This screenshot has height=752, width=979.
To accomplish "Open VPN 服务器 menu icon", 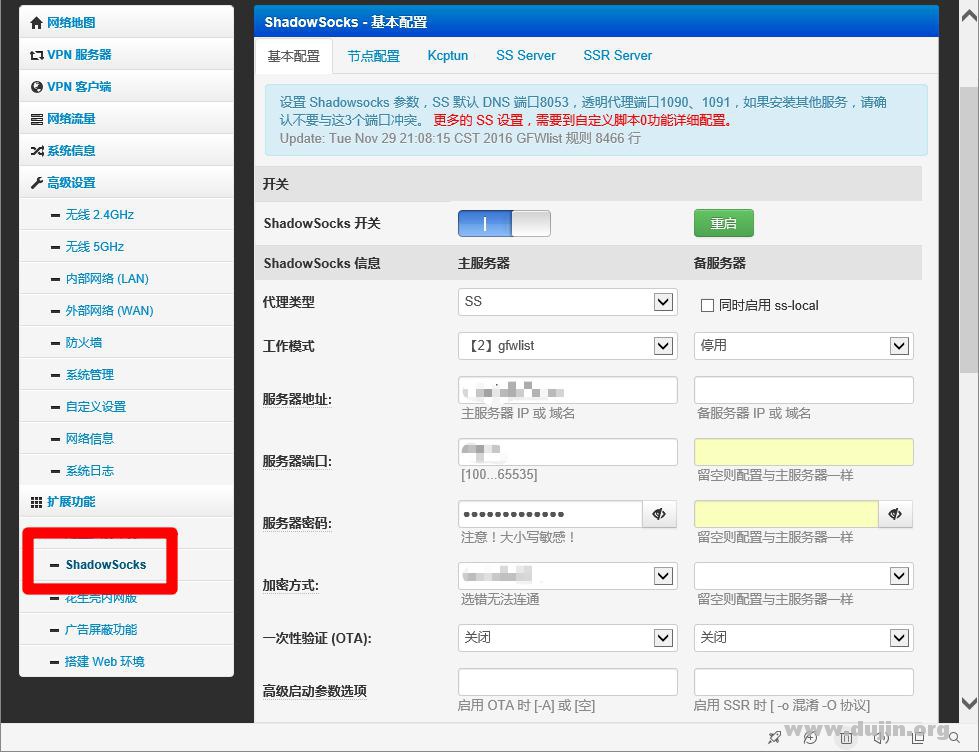I will coord(36,55).
